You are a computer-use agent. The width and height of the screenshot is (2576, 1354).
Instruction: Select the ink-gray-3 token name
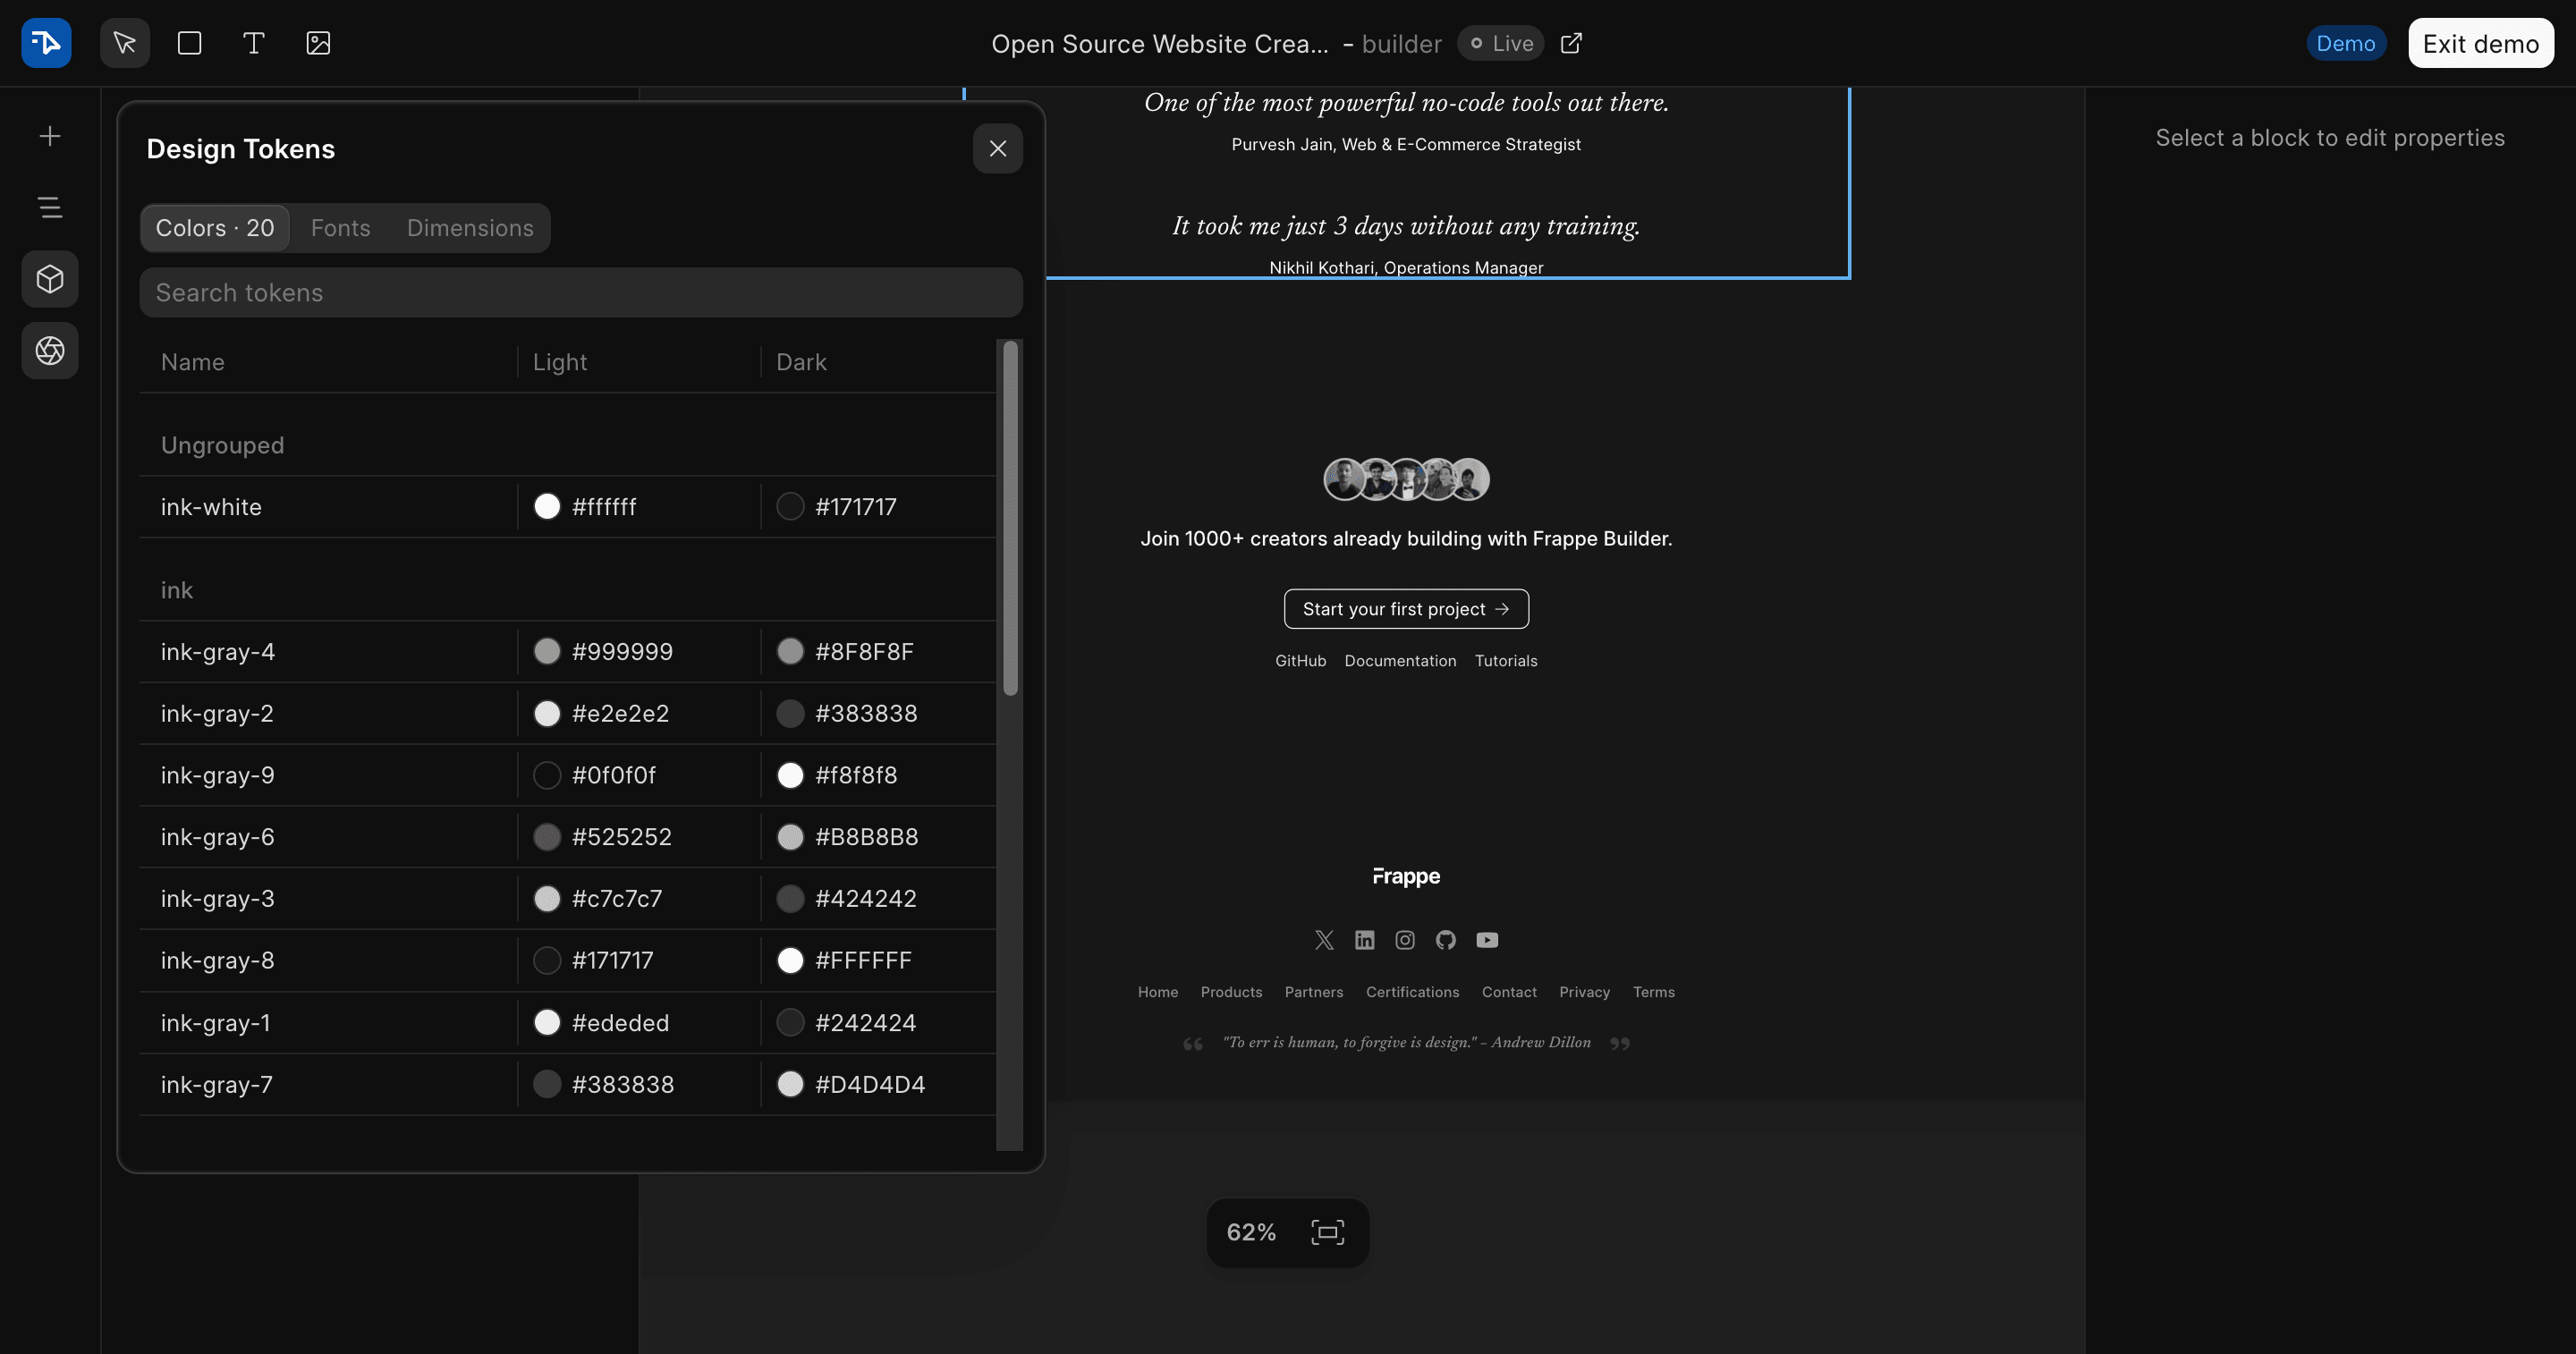[217, 899]
